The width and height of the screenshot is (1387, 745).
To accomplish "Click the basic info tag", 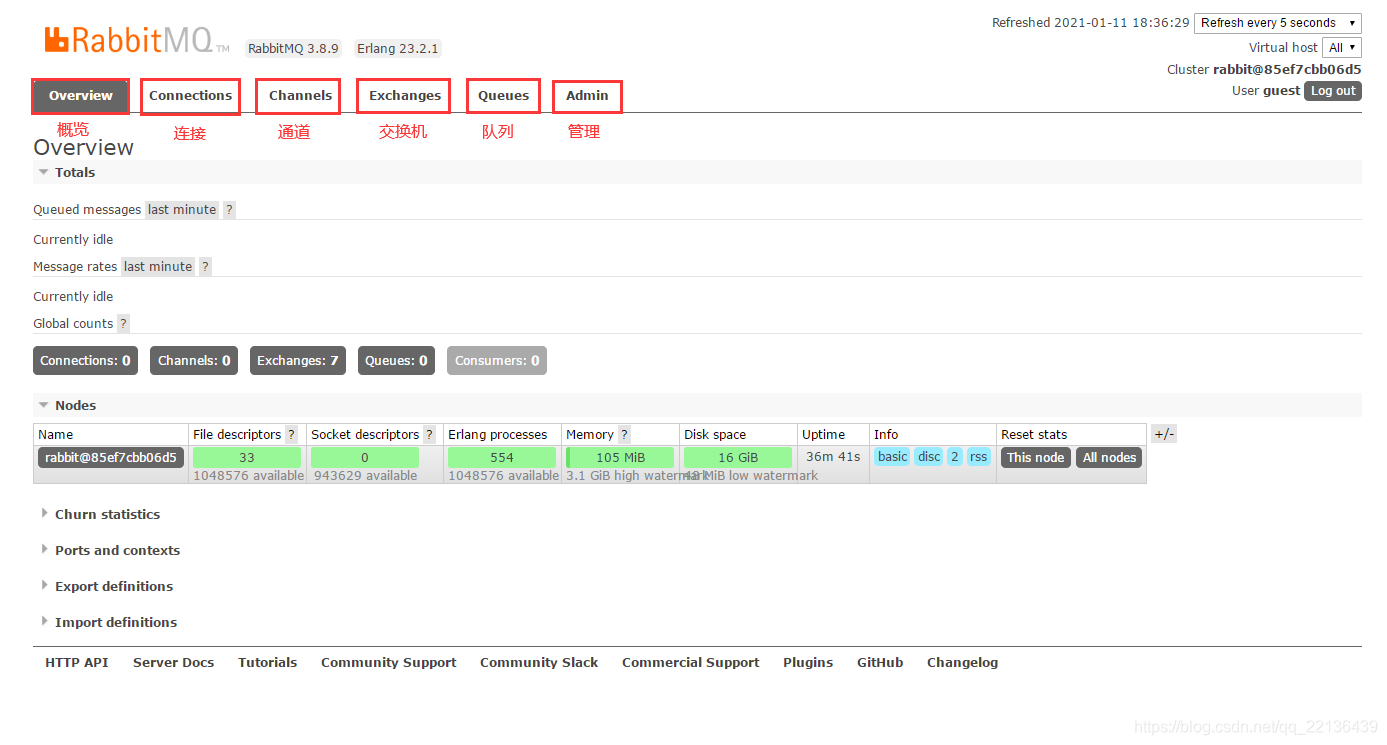I will (x=892, y=457).
